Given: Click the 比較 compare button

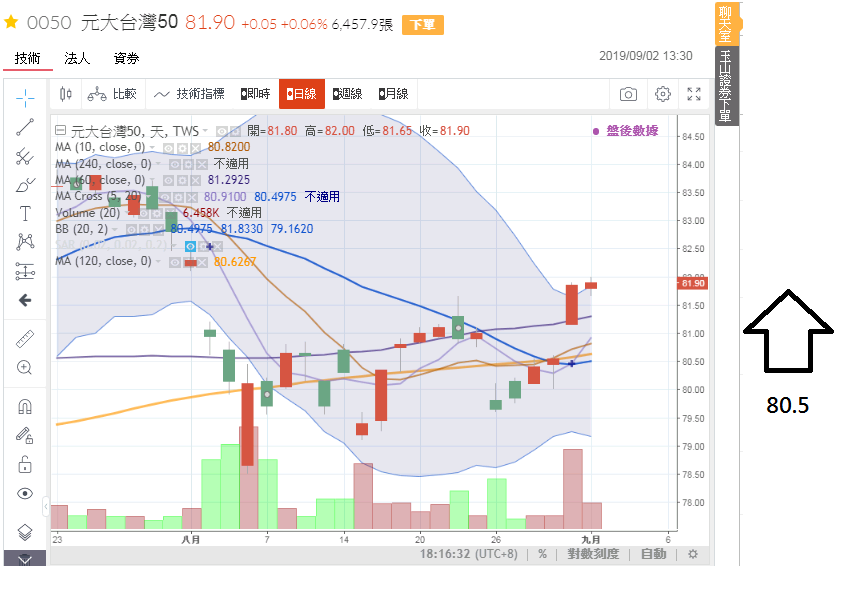Looking at the screenshot, I should point(112,94).
